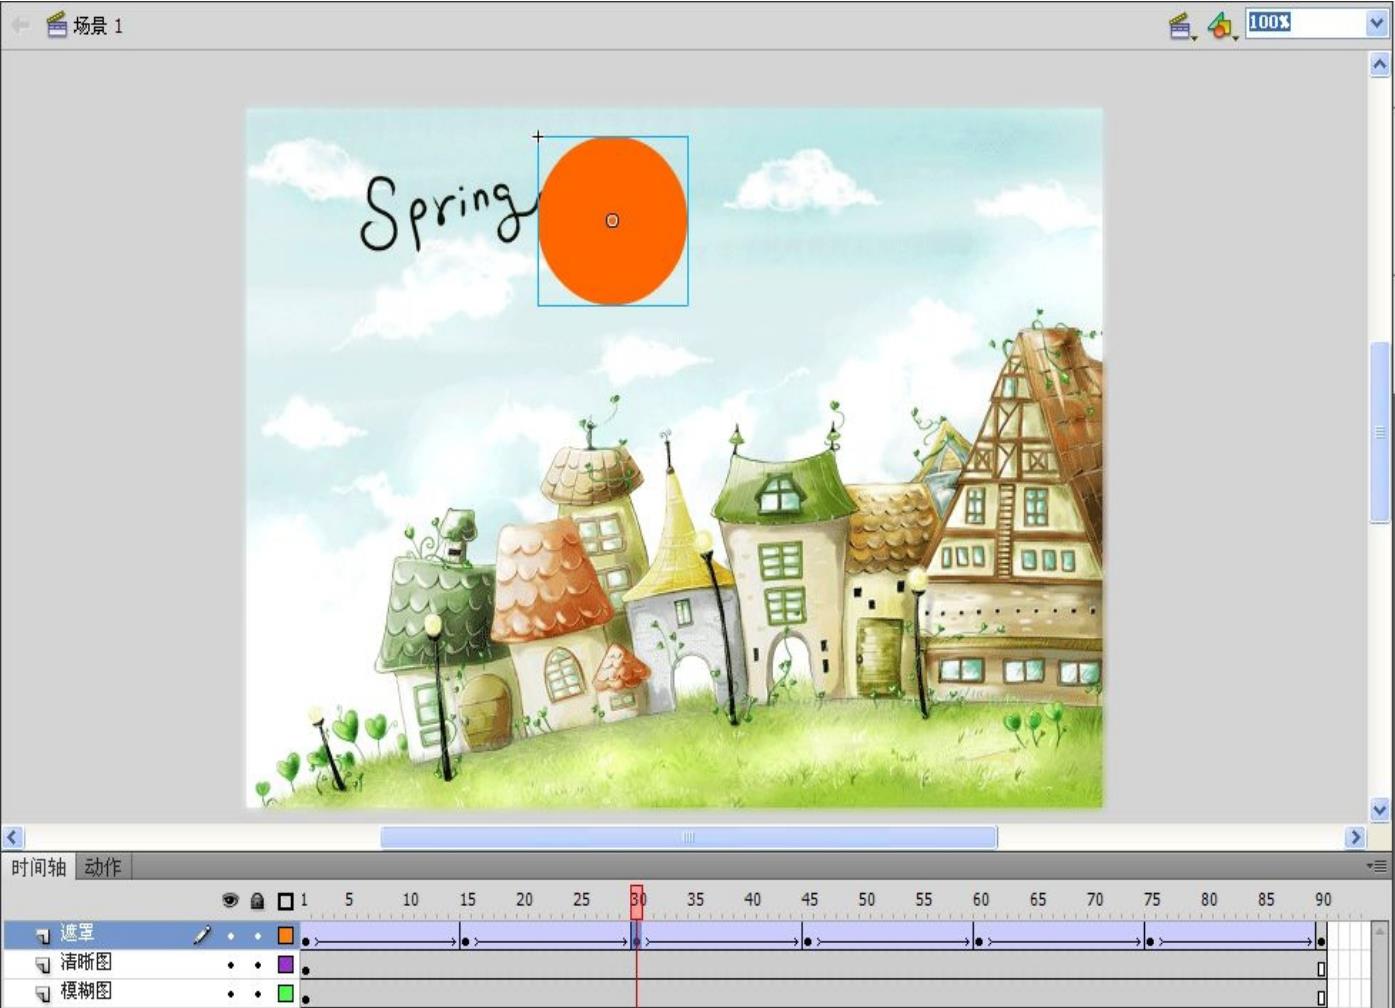Click the padlock icon in the timeline header
Viewport: 1395px width, 1008px height.
coord(257,901)
